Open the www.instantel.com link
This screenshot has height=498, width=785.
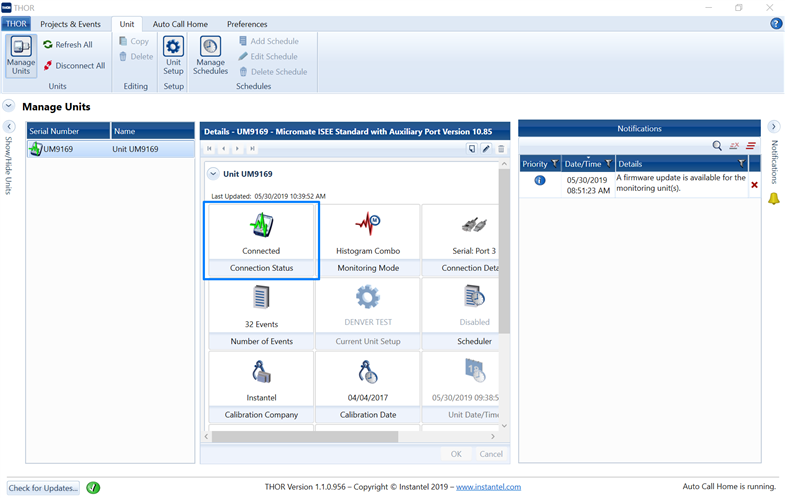[x=488, y=487]
